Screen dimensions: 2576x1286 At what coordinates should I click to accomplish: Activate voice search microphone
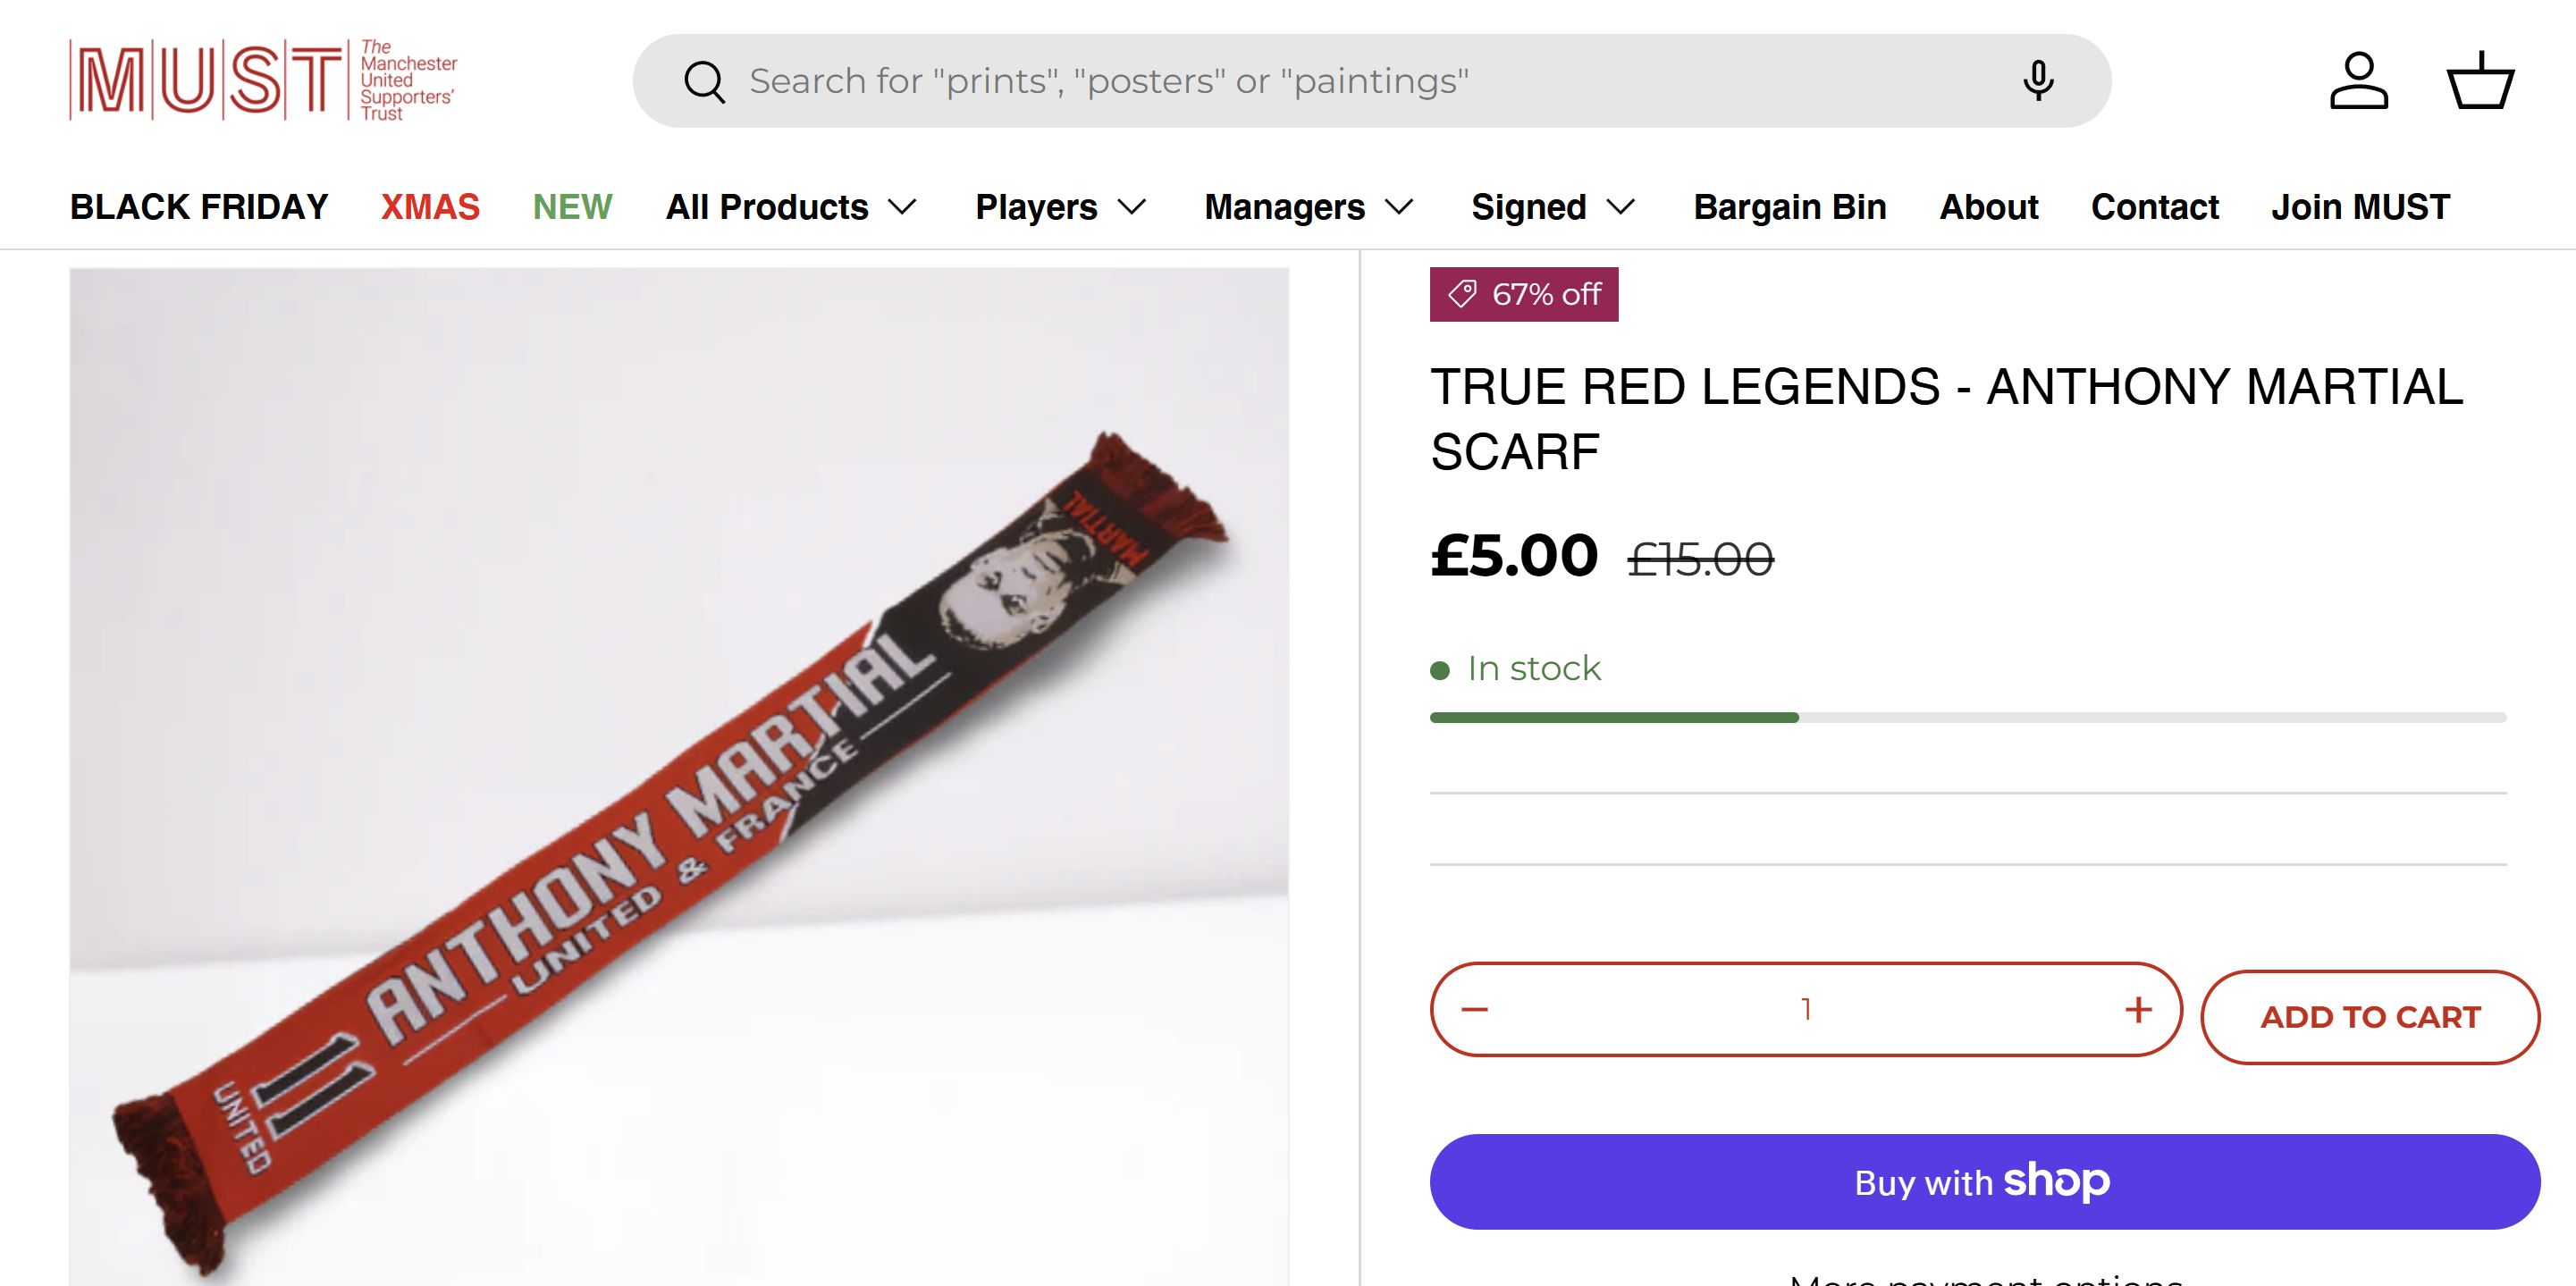click(2038, 81)
